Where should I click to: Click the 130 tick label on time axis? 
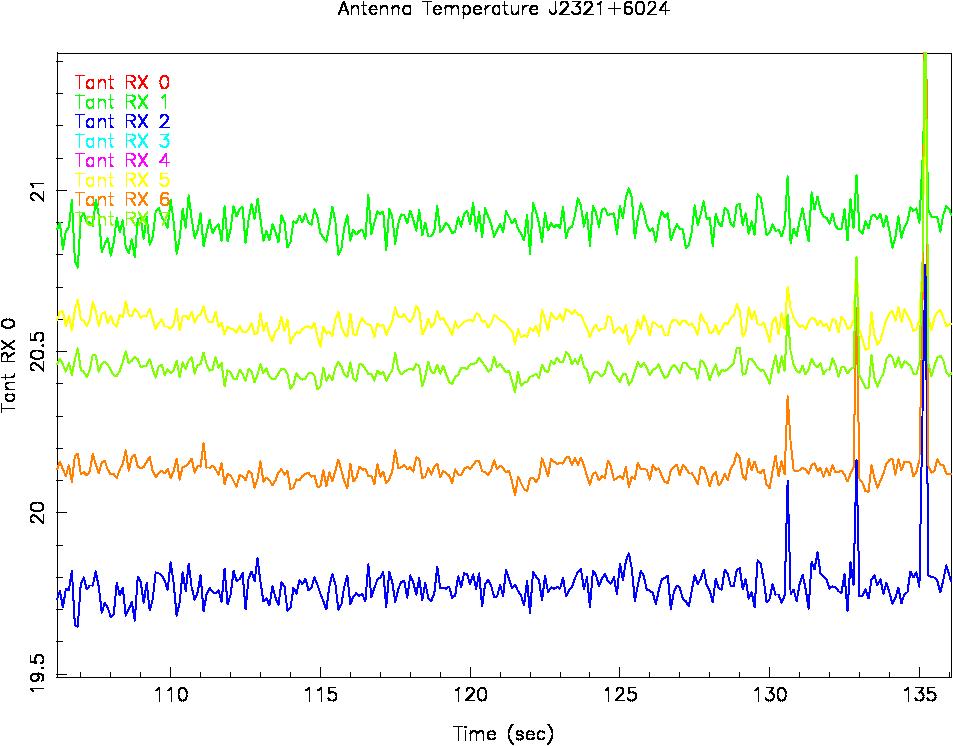[x=770, y=694]
